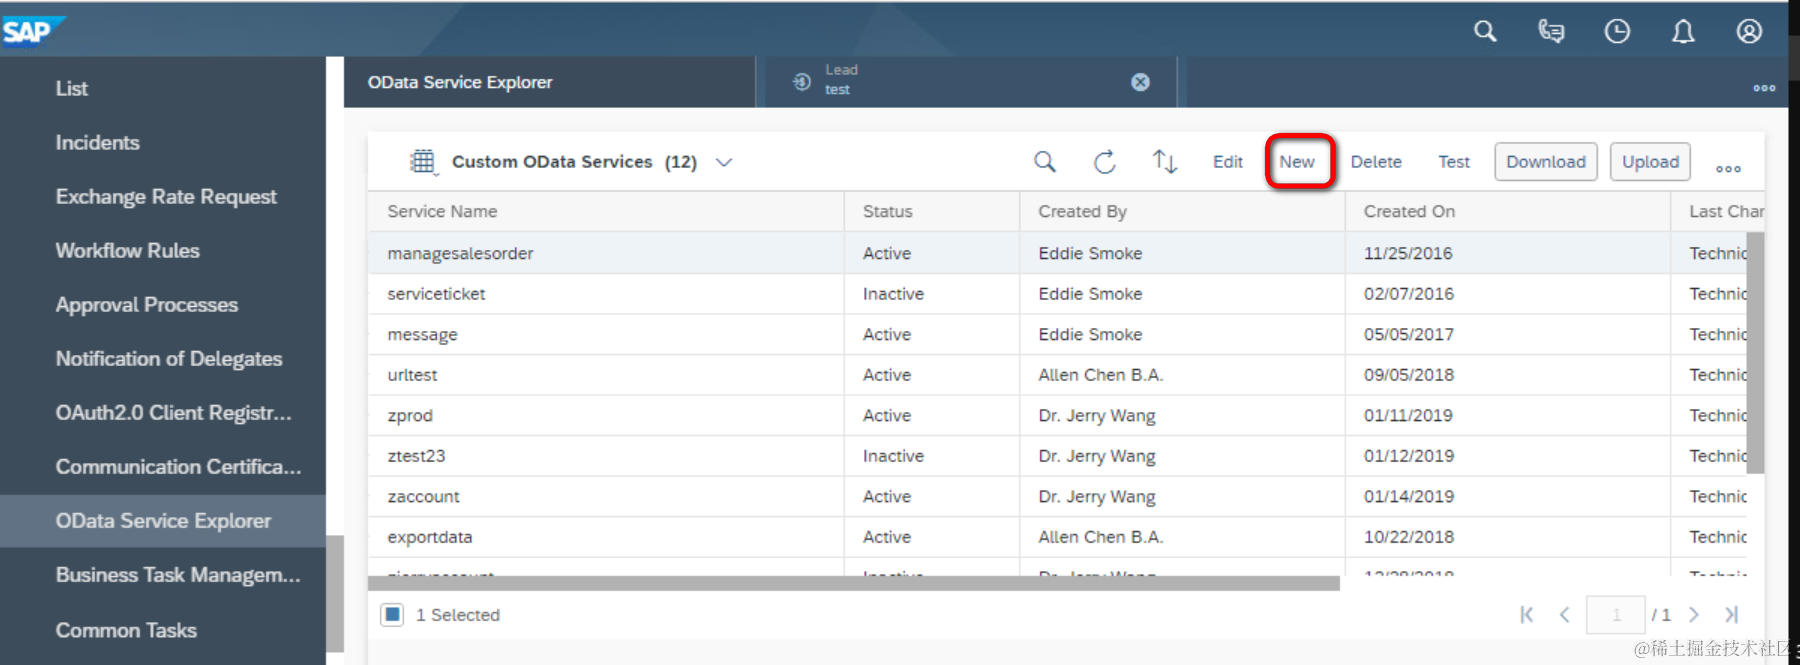Viewport: 1800px width, 665px height.
Task: Click the page number input field
Action: tap(1615, 614)
